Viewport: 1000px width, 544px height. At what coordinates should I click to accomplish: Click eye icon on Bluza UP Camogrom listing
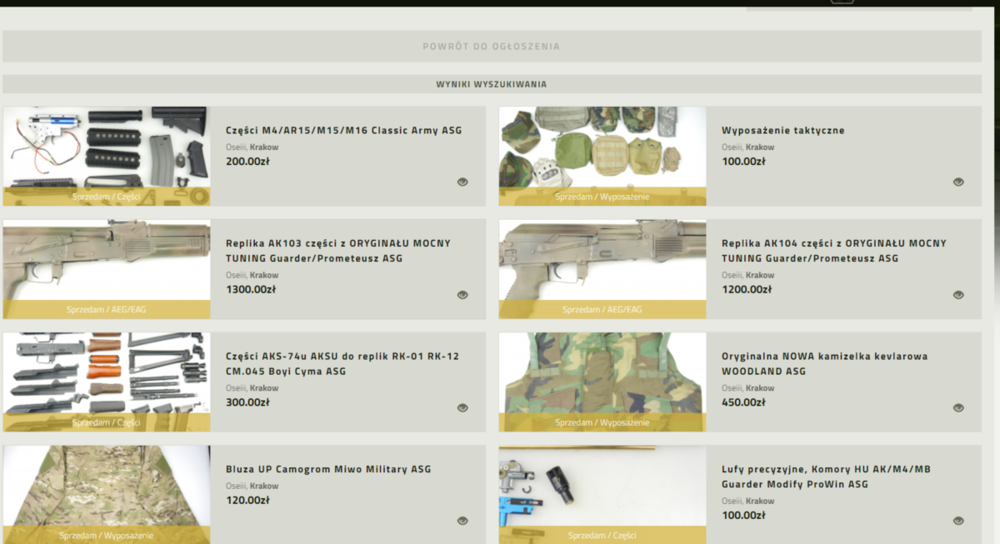point(462,520)
